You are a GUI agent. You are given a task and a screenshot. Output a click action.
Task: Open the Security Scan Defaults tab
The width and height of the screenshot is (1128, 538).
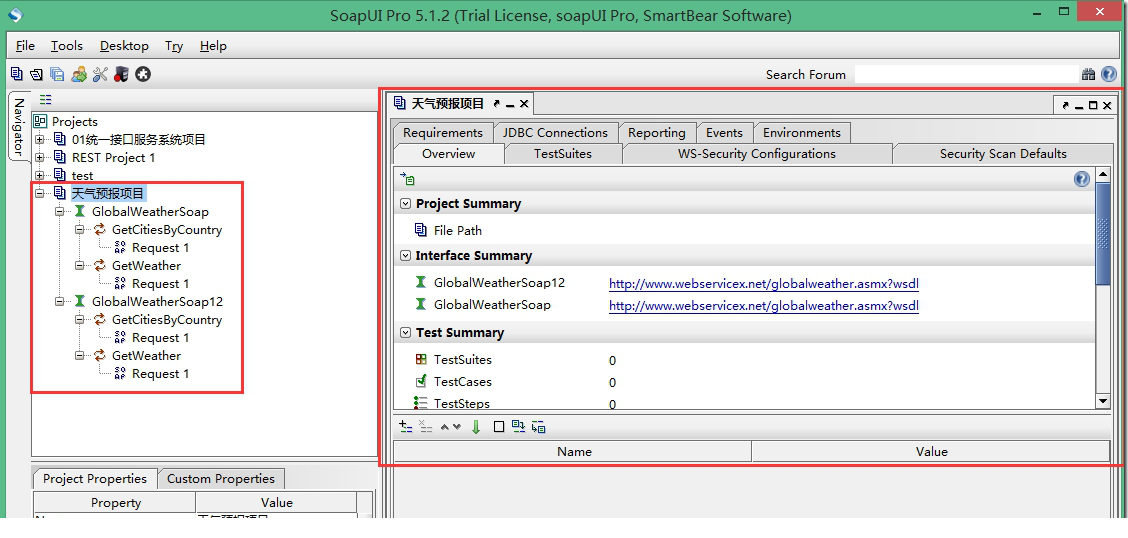1003,154
